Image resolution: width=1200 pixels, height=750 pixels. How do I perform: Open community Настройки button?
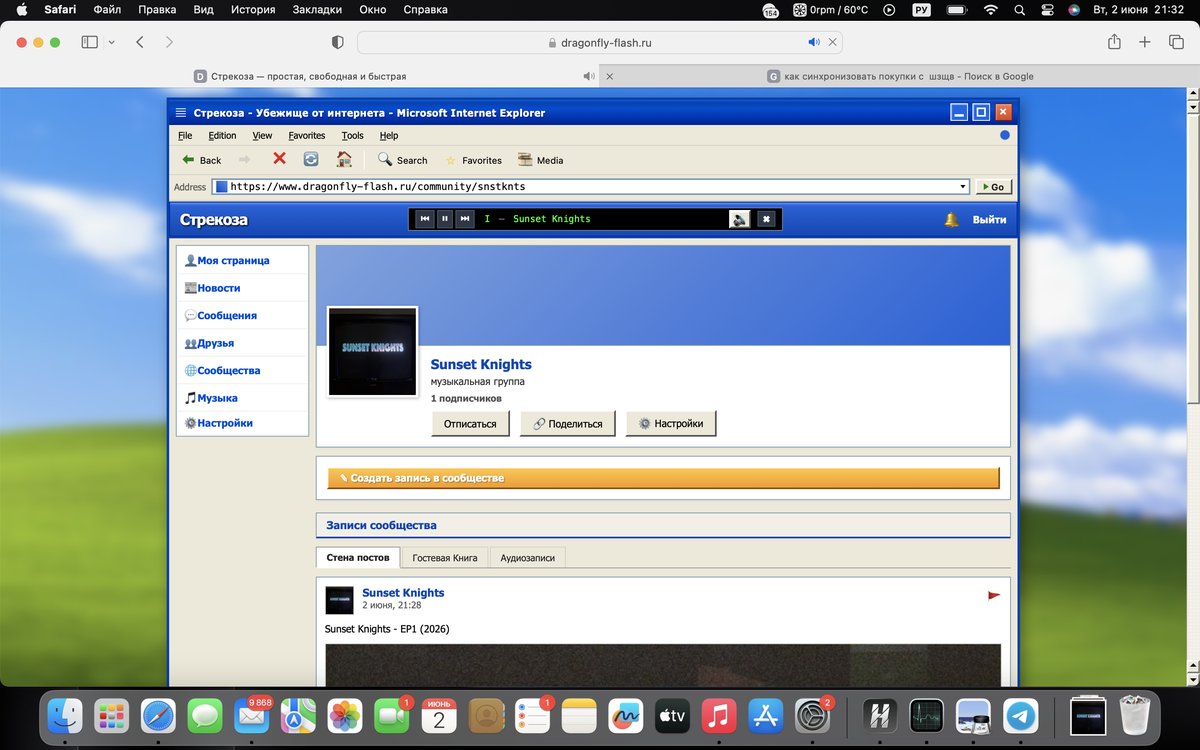click(670, 424)
